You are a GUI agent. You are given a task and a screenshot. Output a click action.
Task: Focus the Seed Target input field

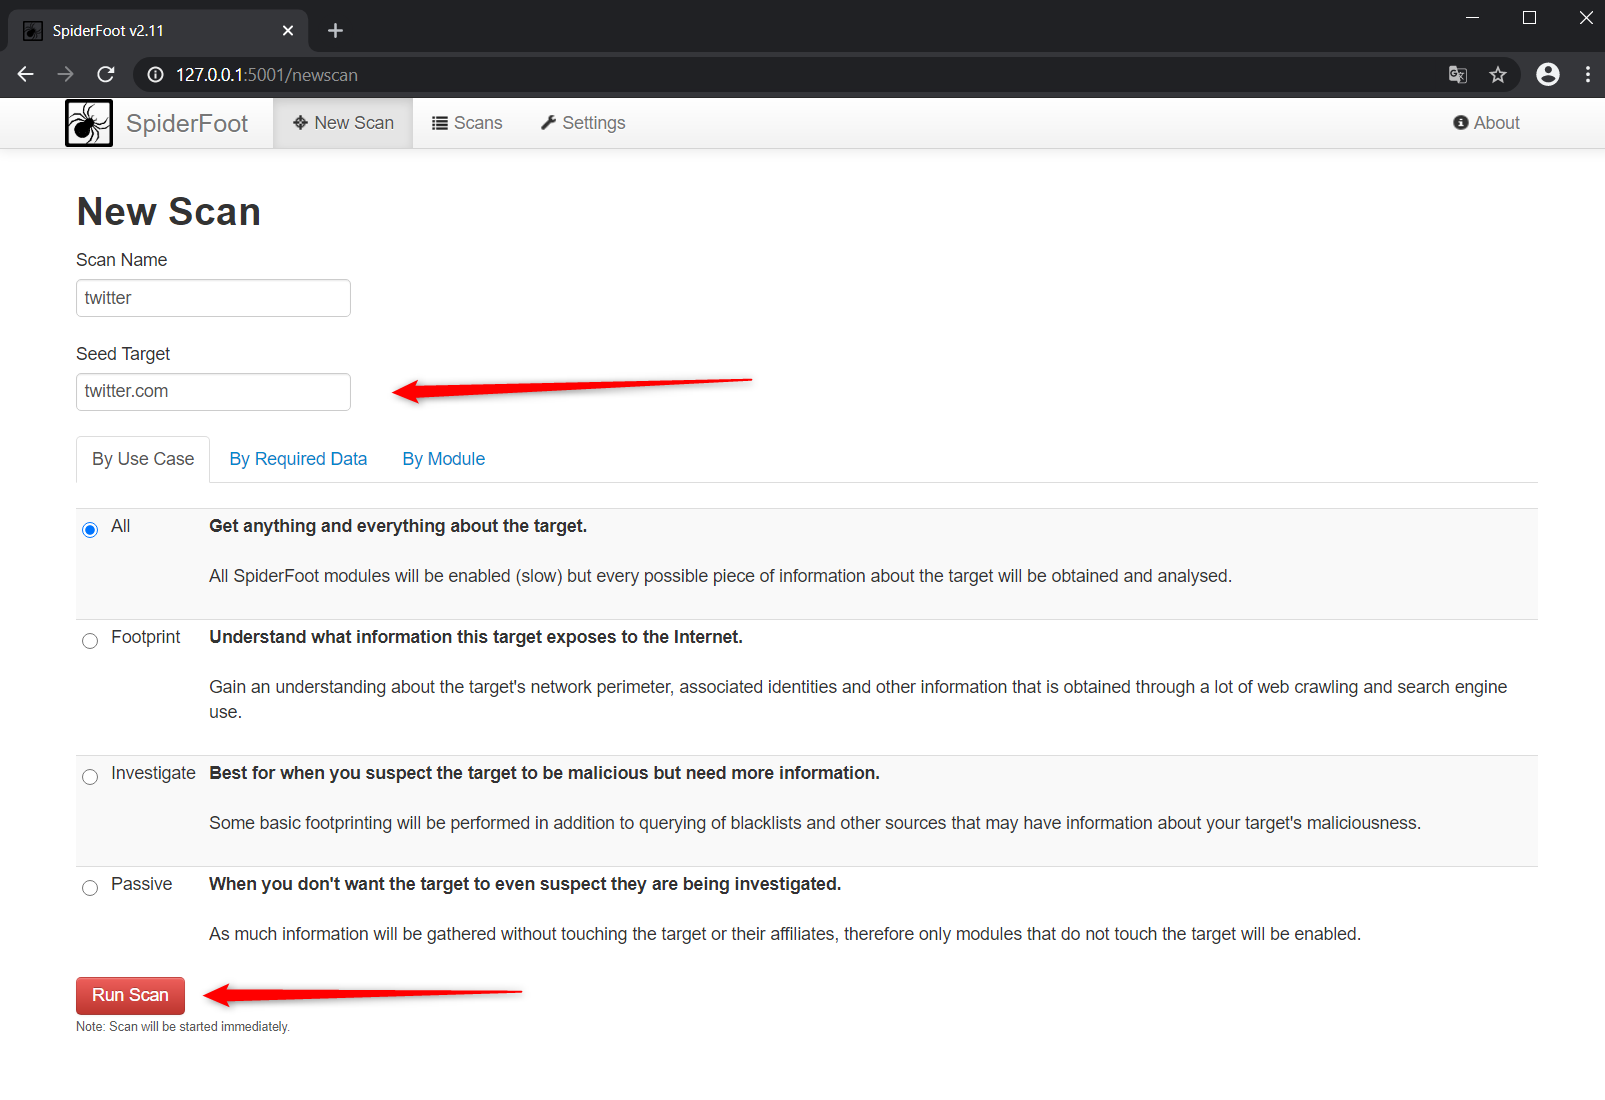point(213,392)
